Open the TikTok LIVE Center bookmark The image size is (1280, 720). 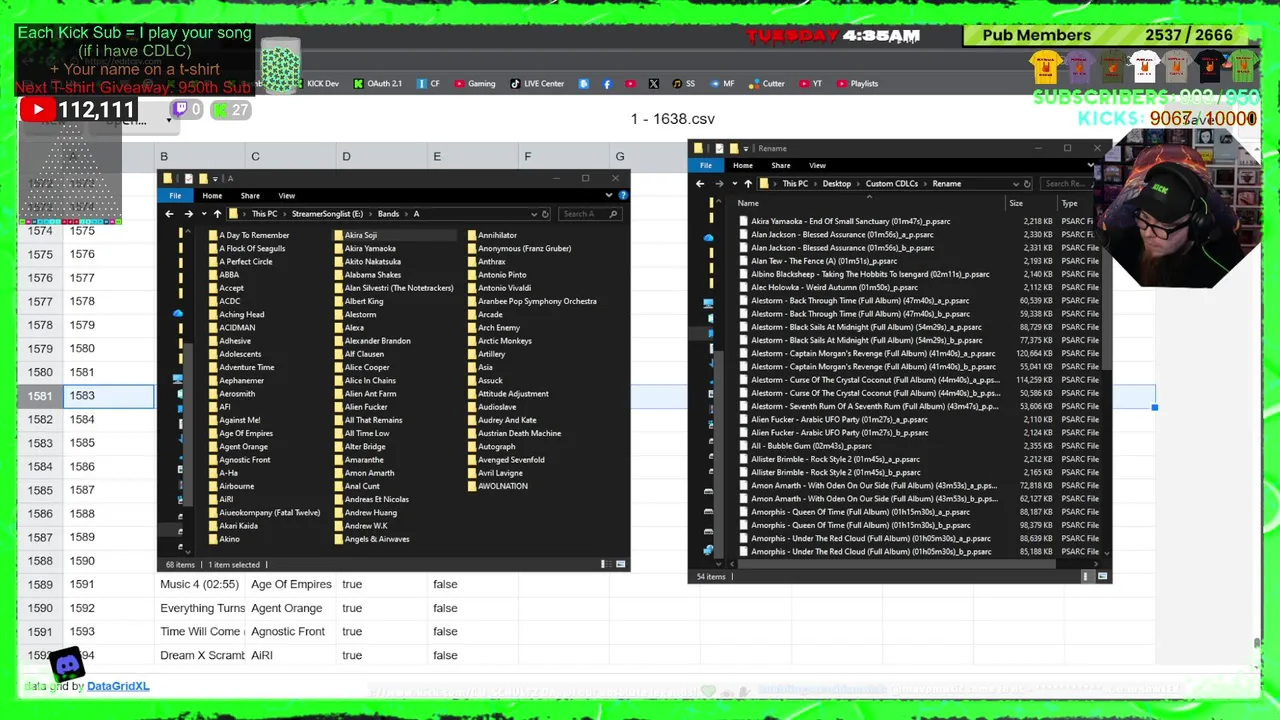(537, 84)
